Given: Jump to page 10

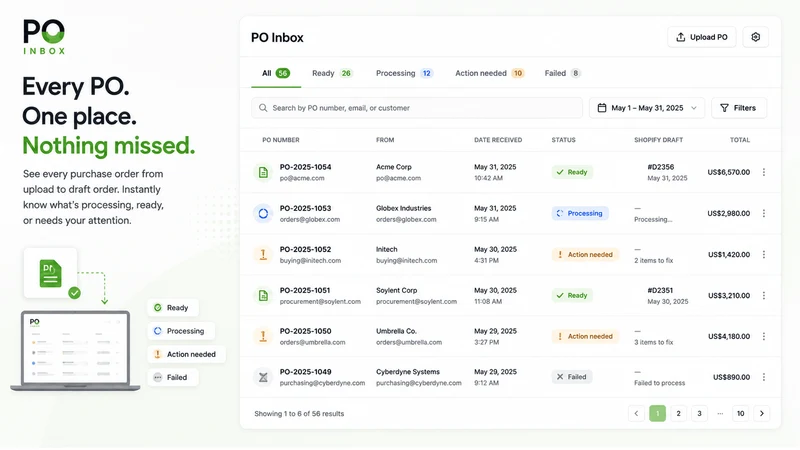Looking at the screenshot, I should (741, 414).
